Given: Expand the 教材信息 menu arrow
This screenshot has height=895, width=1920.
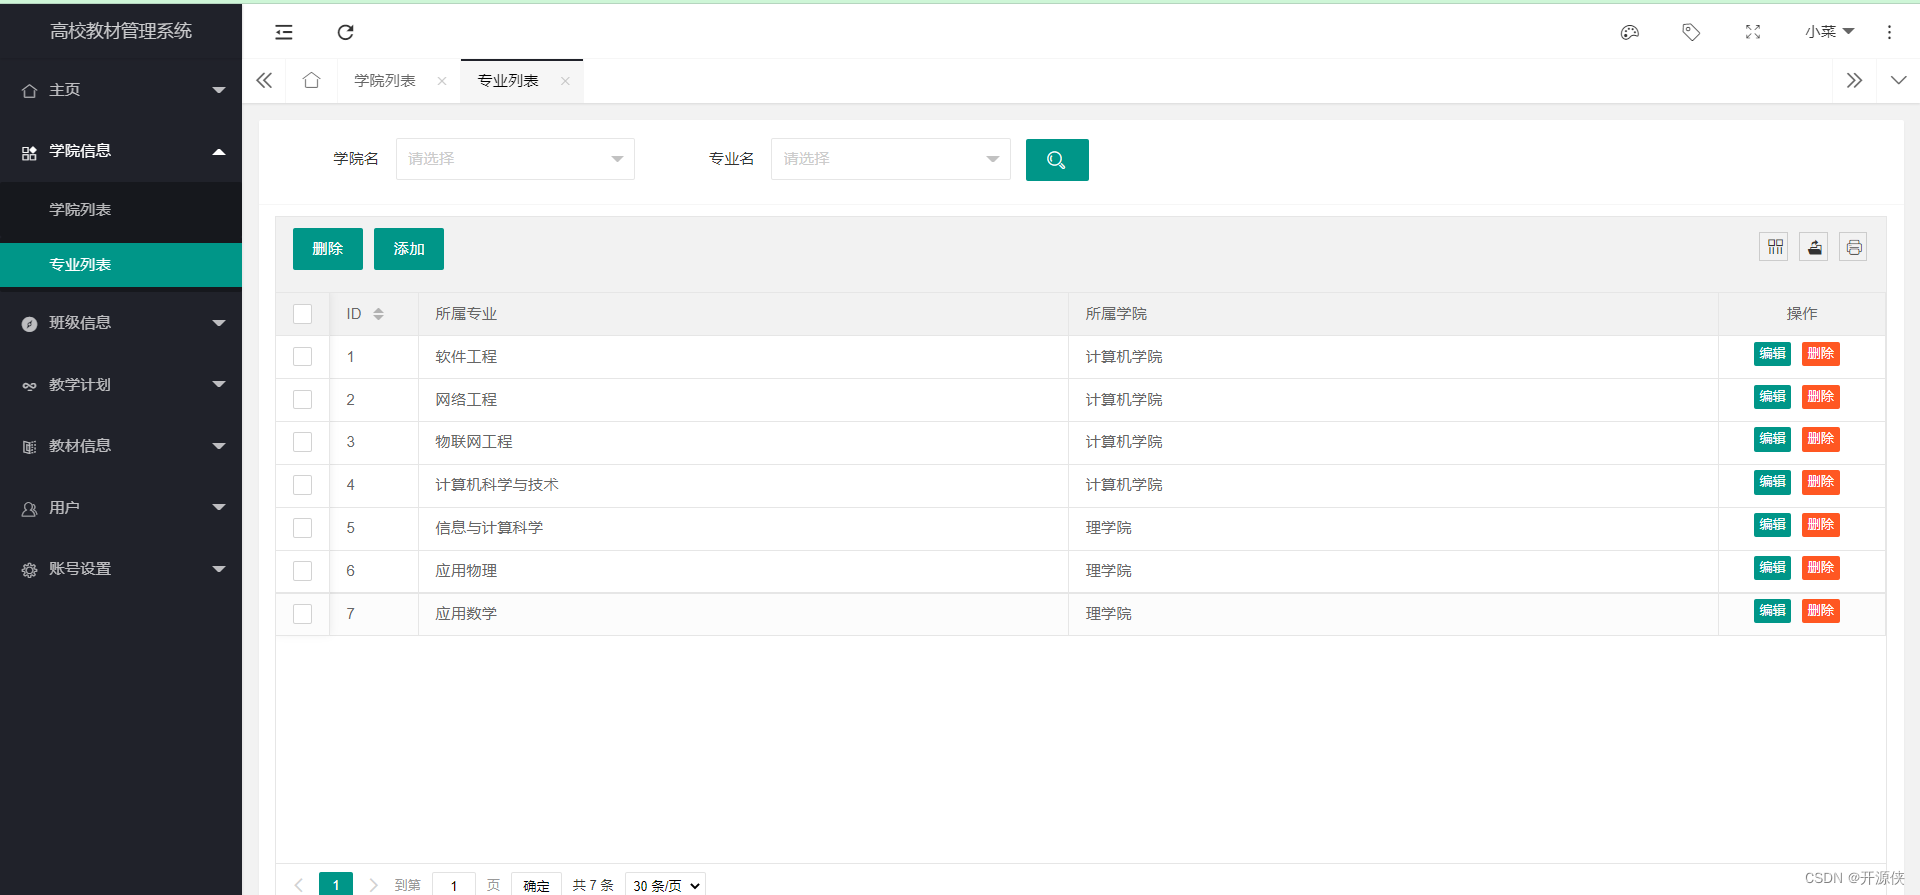Looking at the screenshot, I should tap(219, 446).
